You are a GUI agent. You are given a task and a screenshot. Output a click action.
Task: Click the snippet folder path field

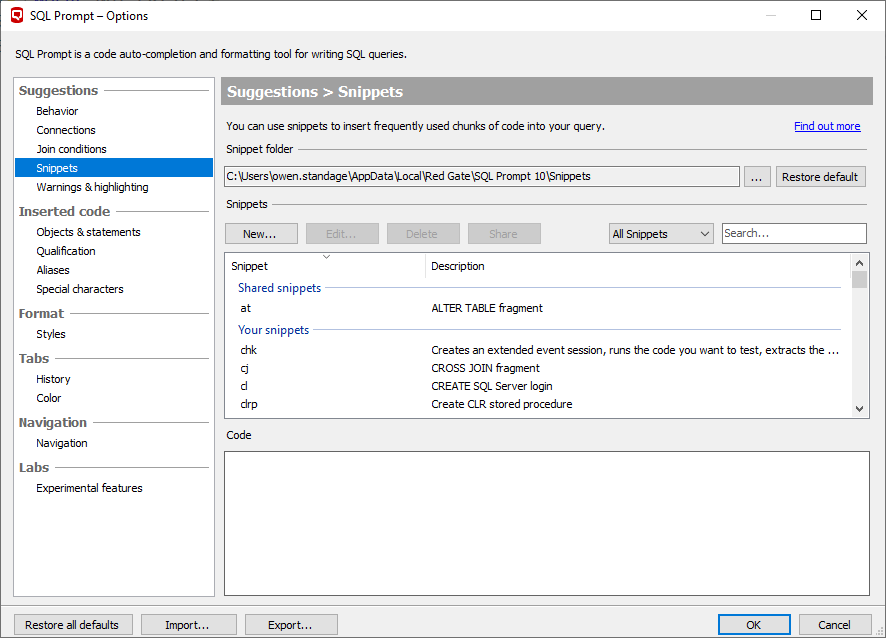pyautogui.click(x=481, y=176)
